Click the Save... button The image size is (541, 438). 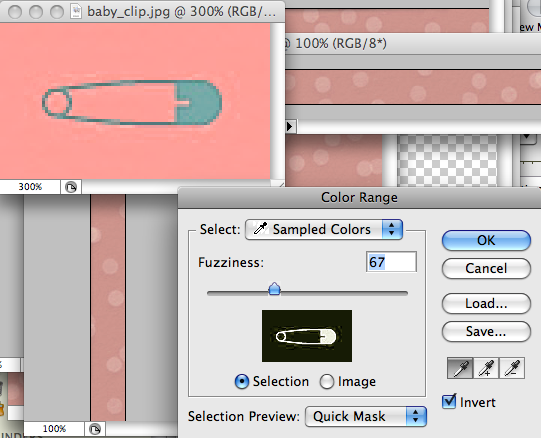(x=486, y=332)
